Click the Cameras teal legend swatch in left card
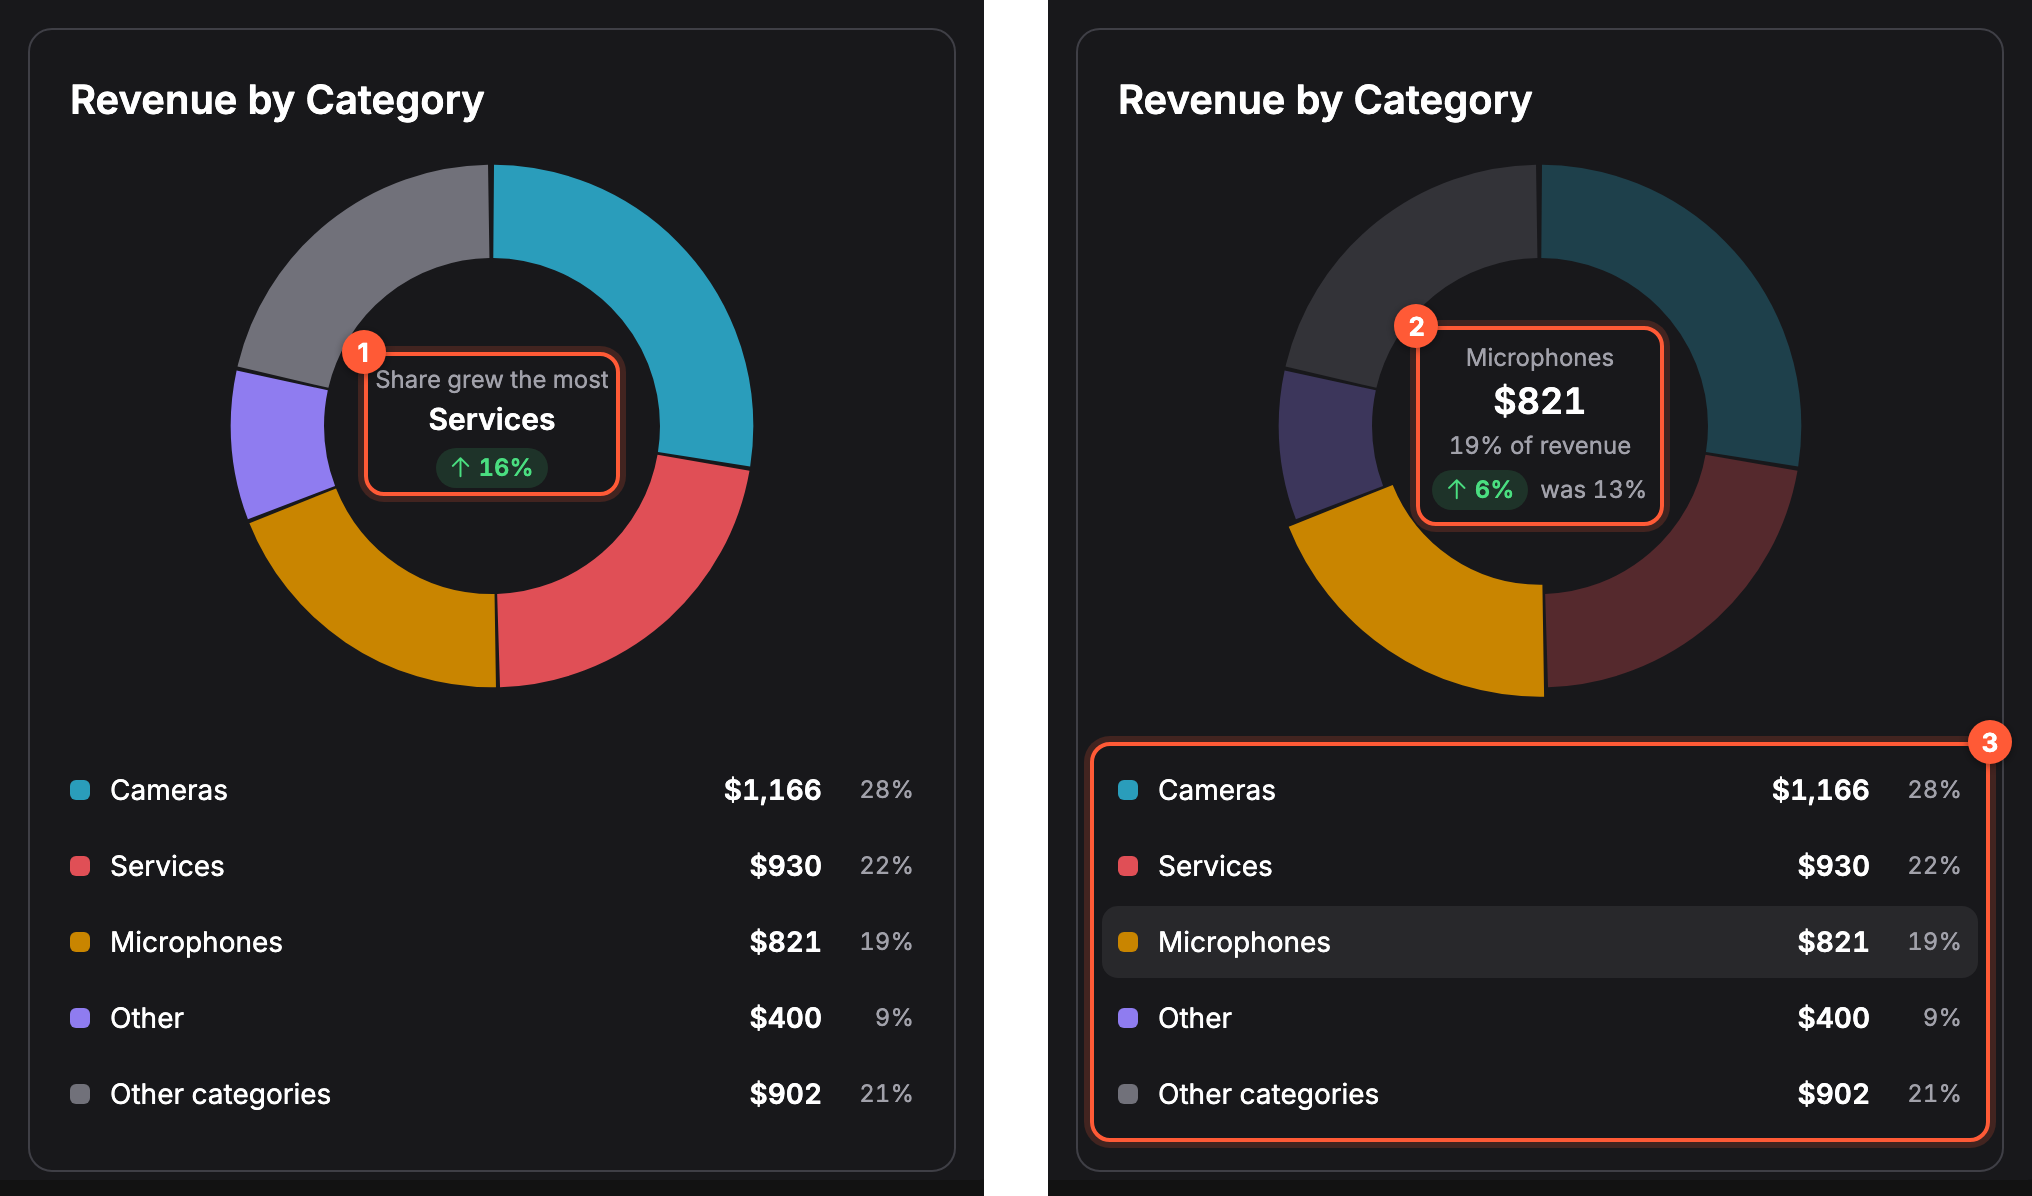Viewport: 2032px width, 1196px height. click(x=80, y=790)
